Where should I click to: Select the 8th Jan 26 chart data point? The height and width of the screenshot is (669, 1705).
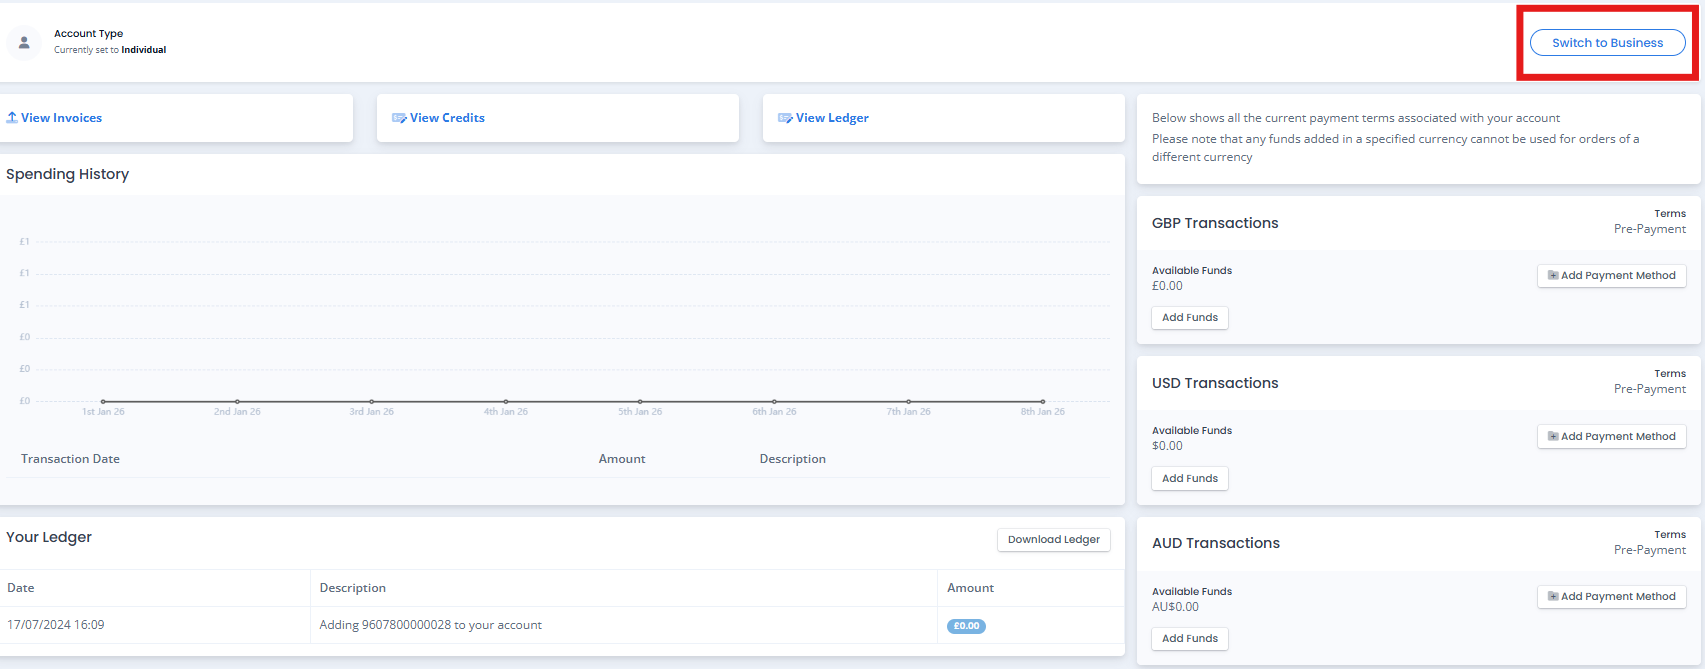click(1042, 402)
